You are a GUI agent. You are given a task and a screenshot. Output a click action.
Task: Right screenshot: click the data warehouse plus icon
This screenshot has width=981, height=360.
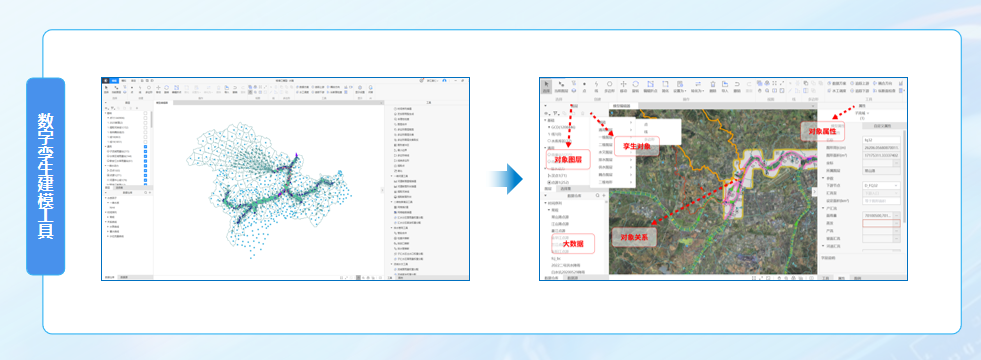click(x=604, y=195)
